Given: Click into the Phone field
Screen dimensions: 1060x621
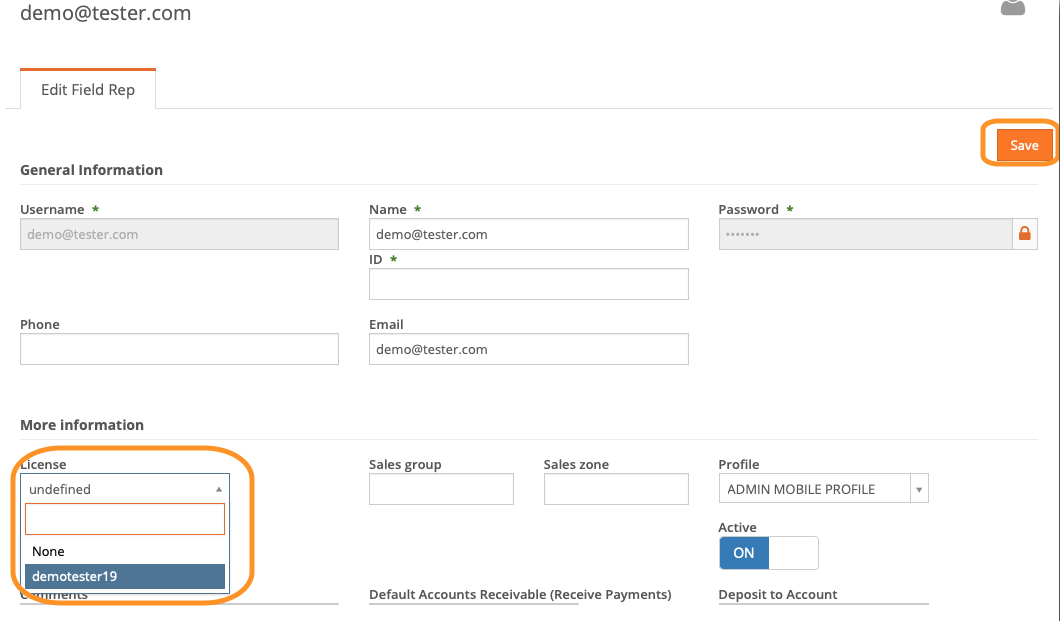Looking at the screenshot, I should coord(179,349).
